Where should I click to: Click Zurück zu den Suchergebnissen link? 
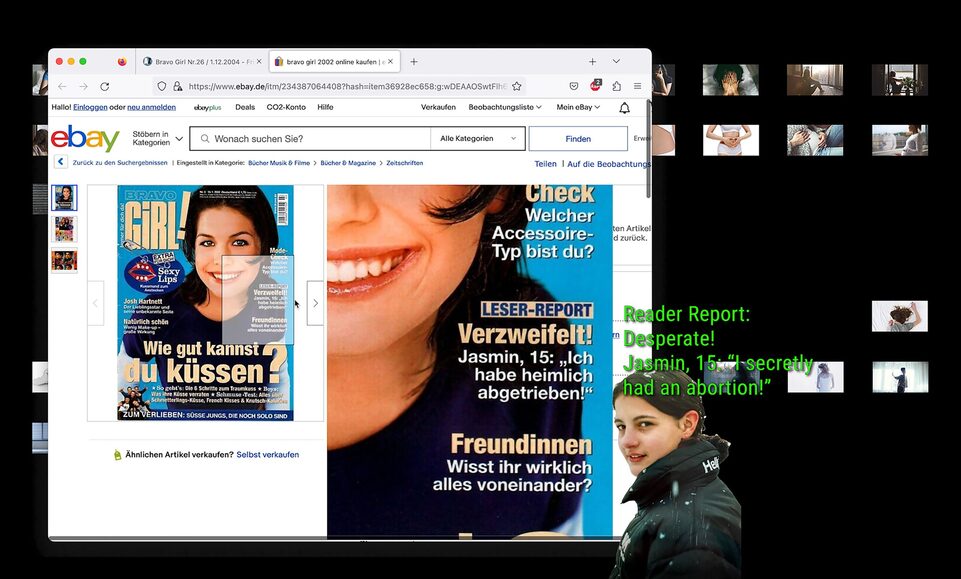point(120,163)
